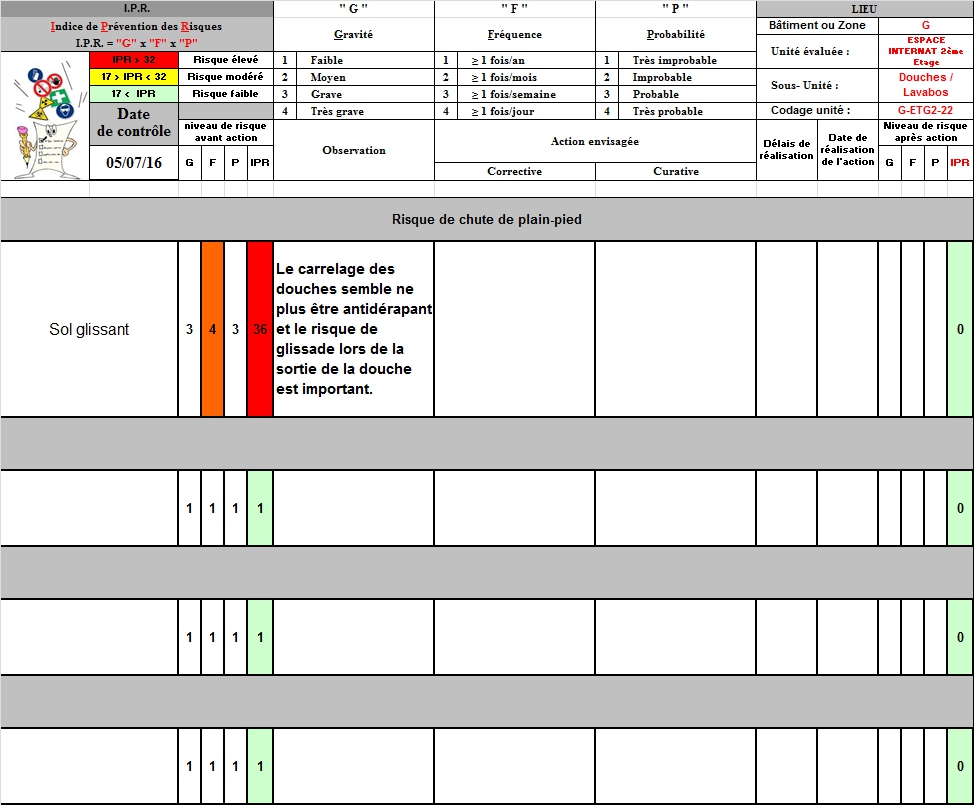The image size is (974, 805).
Task: Click the control date cell 05/07/16
Action: (133, 163)
